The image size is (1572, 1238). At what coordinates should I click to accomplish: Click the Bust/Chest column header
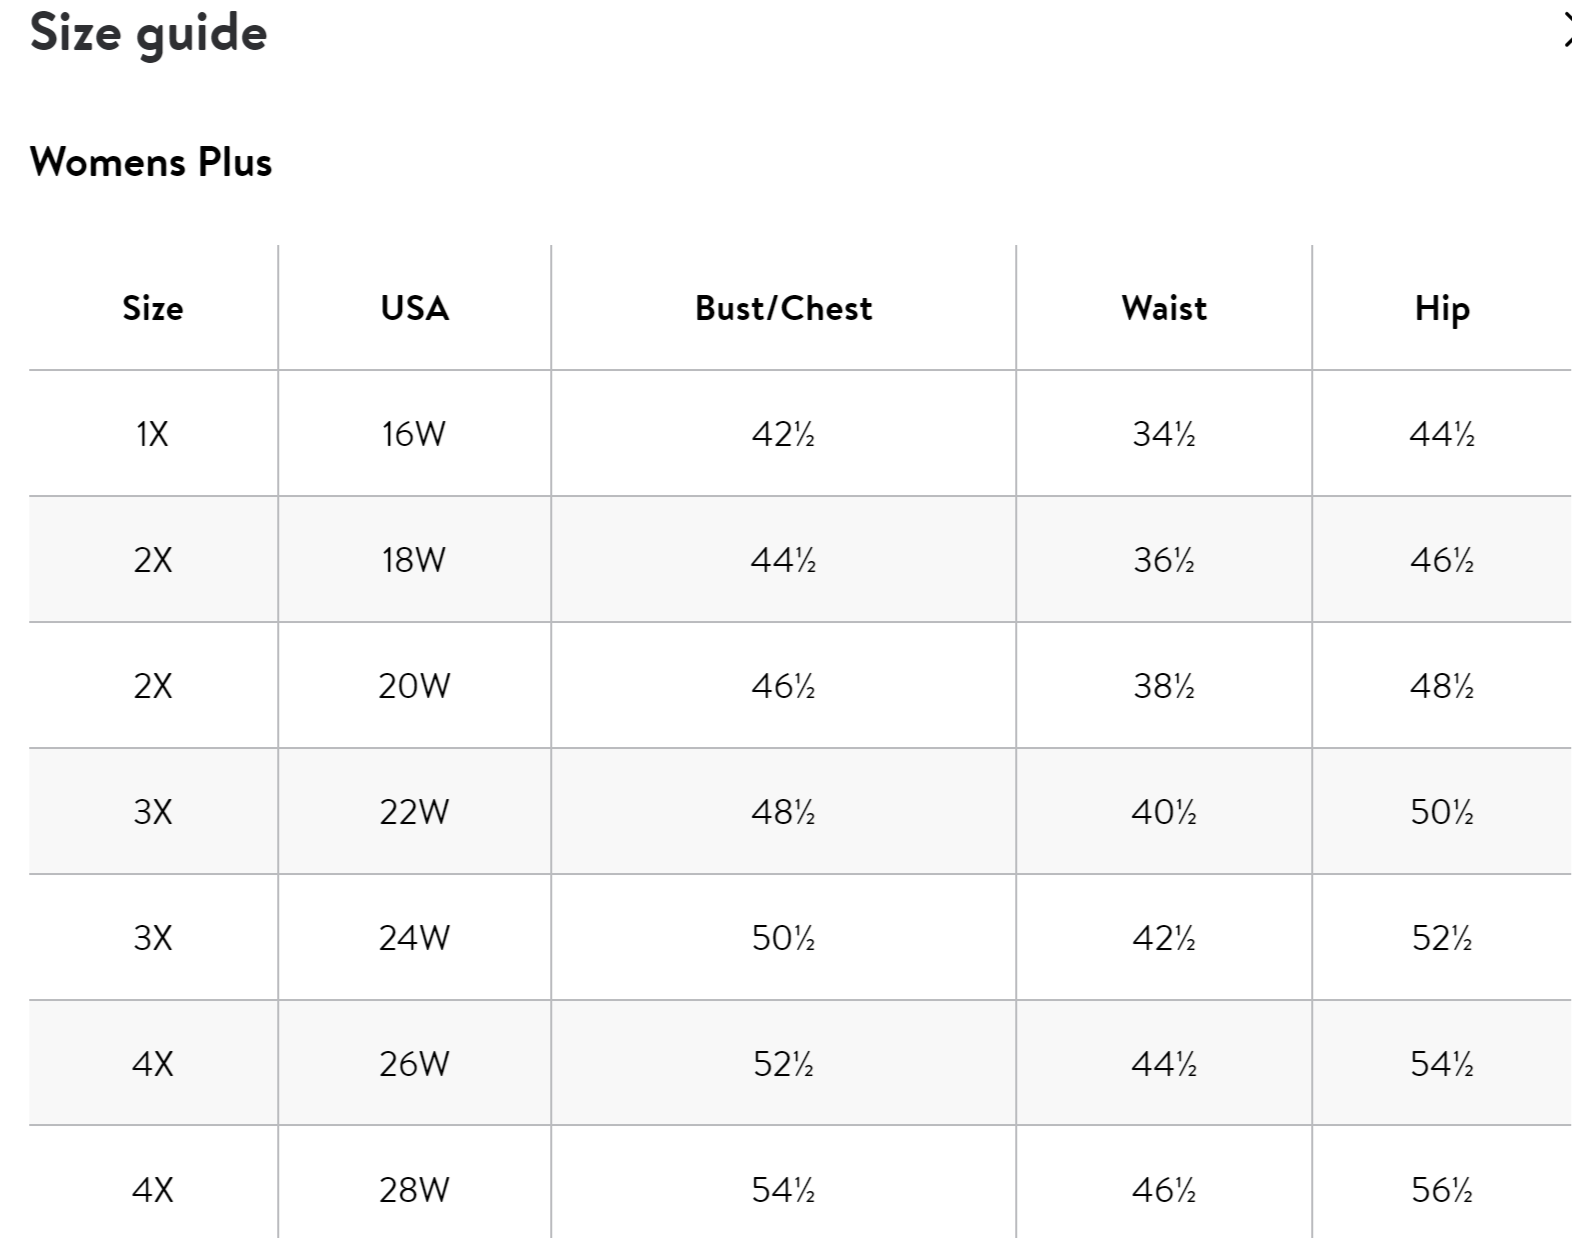[783, 308]
